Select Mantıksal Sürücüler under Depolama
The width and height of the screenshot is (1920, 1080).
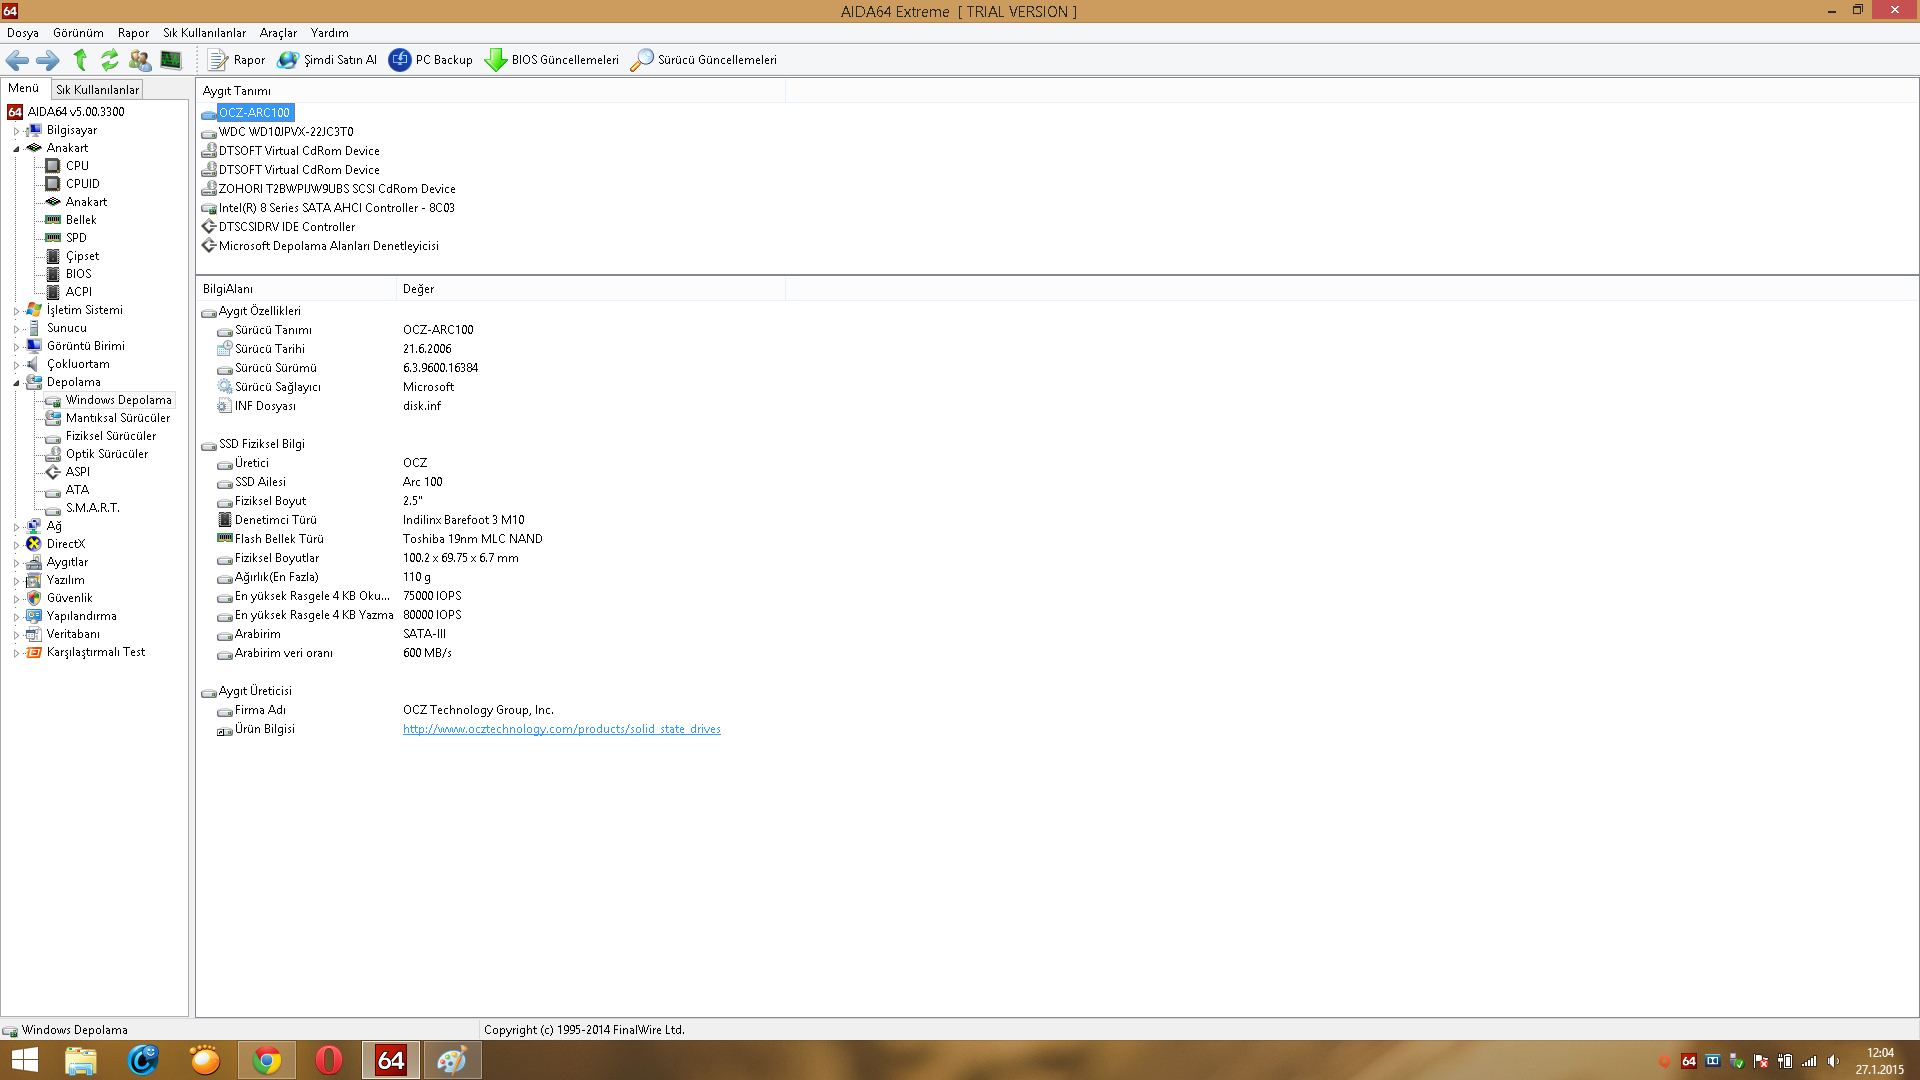point(118,418)
